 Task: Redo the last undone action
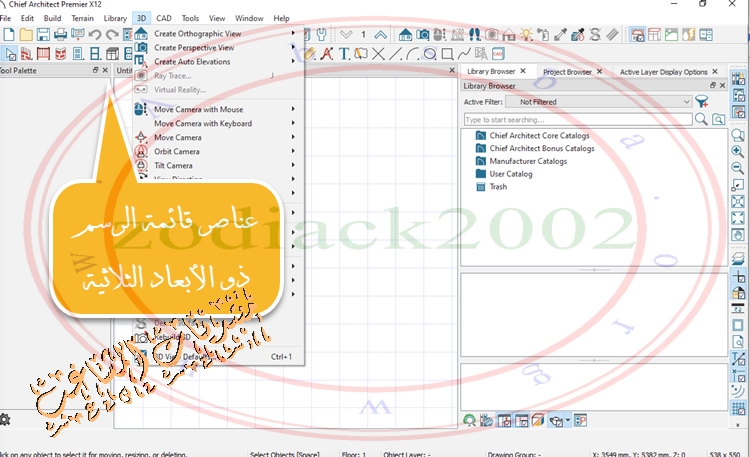112,34
